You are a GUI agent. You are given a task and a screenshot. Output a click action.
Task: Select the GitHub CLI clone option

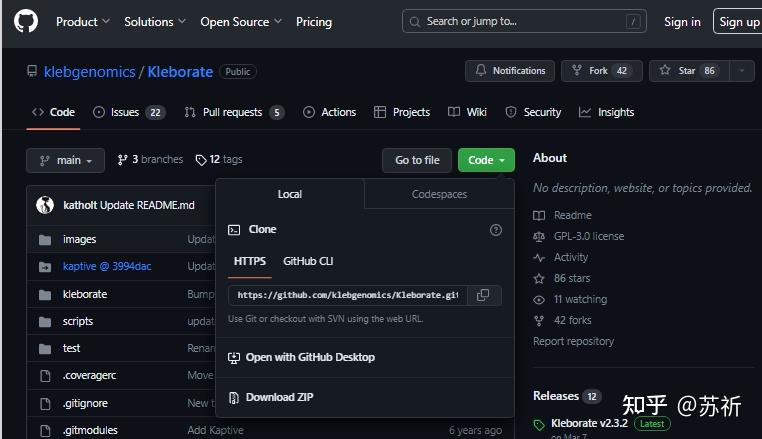tap(308, 261)
